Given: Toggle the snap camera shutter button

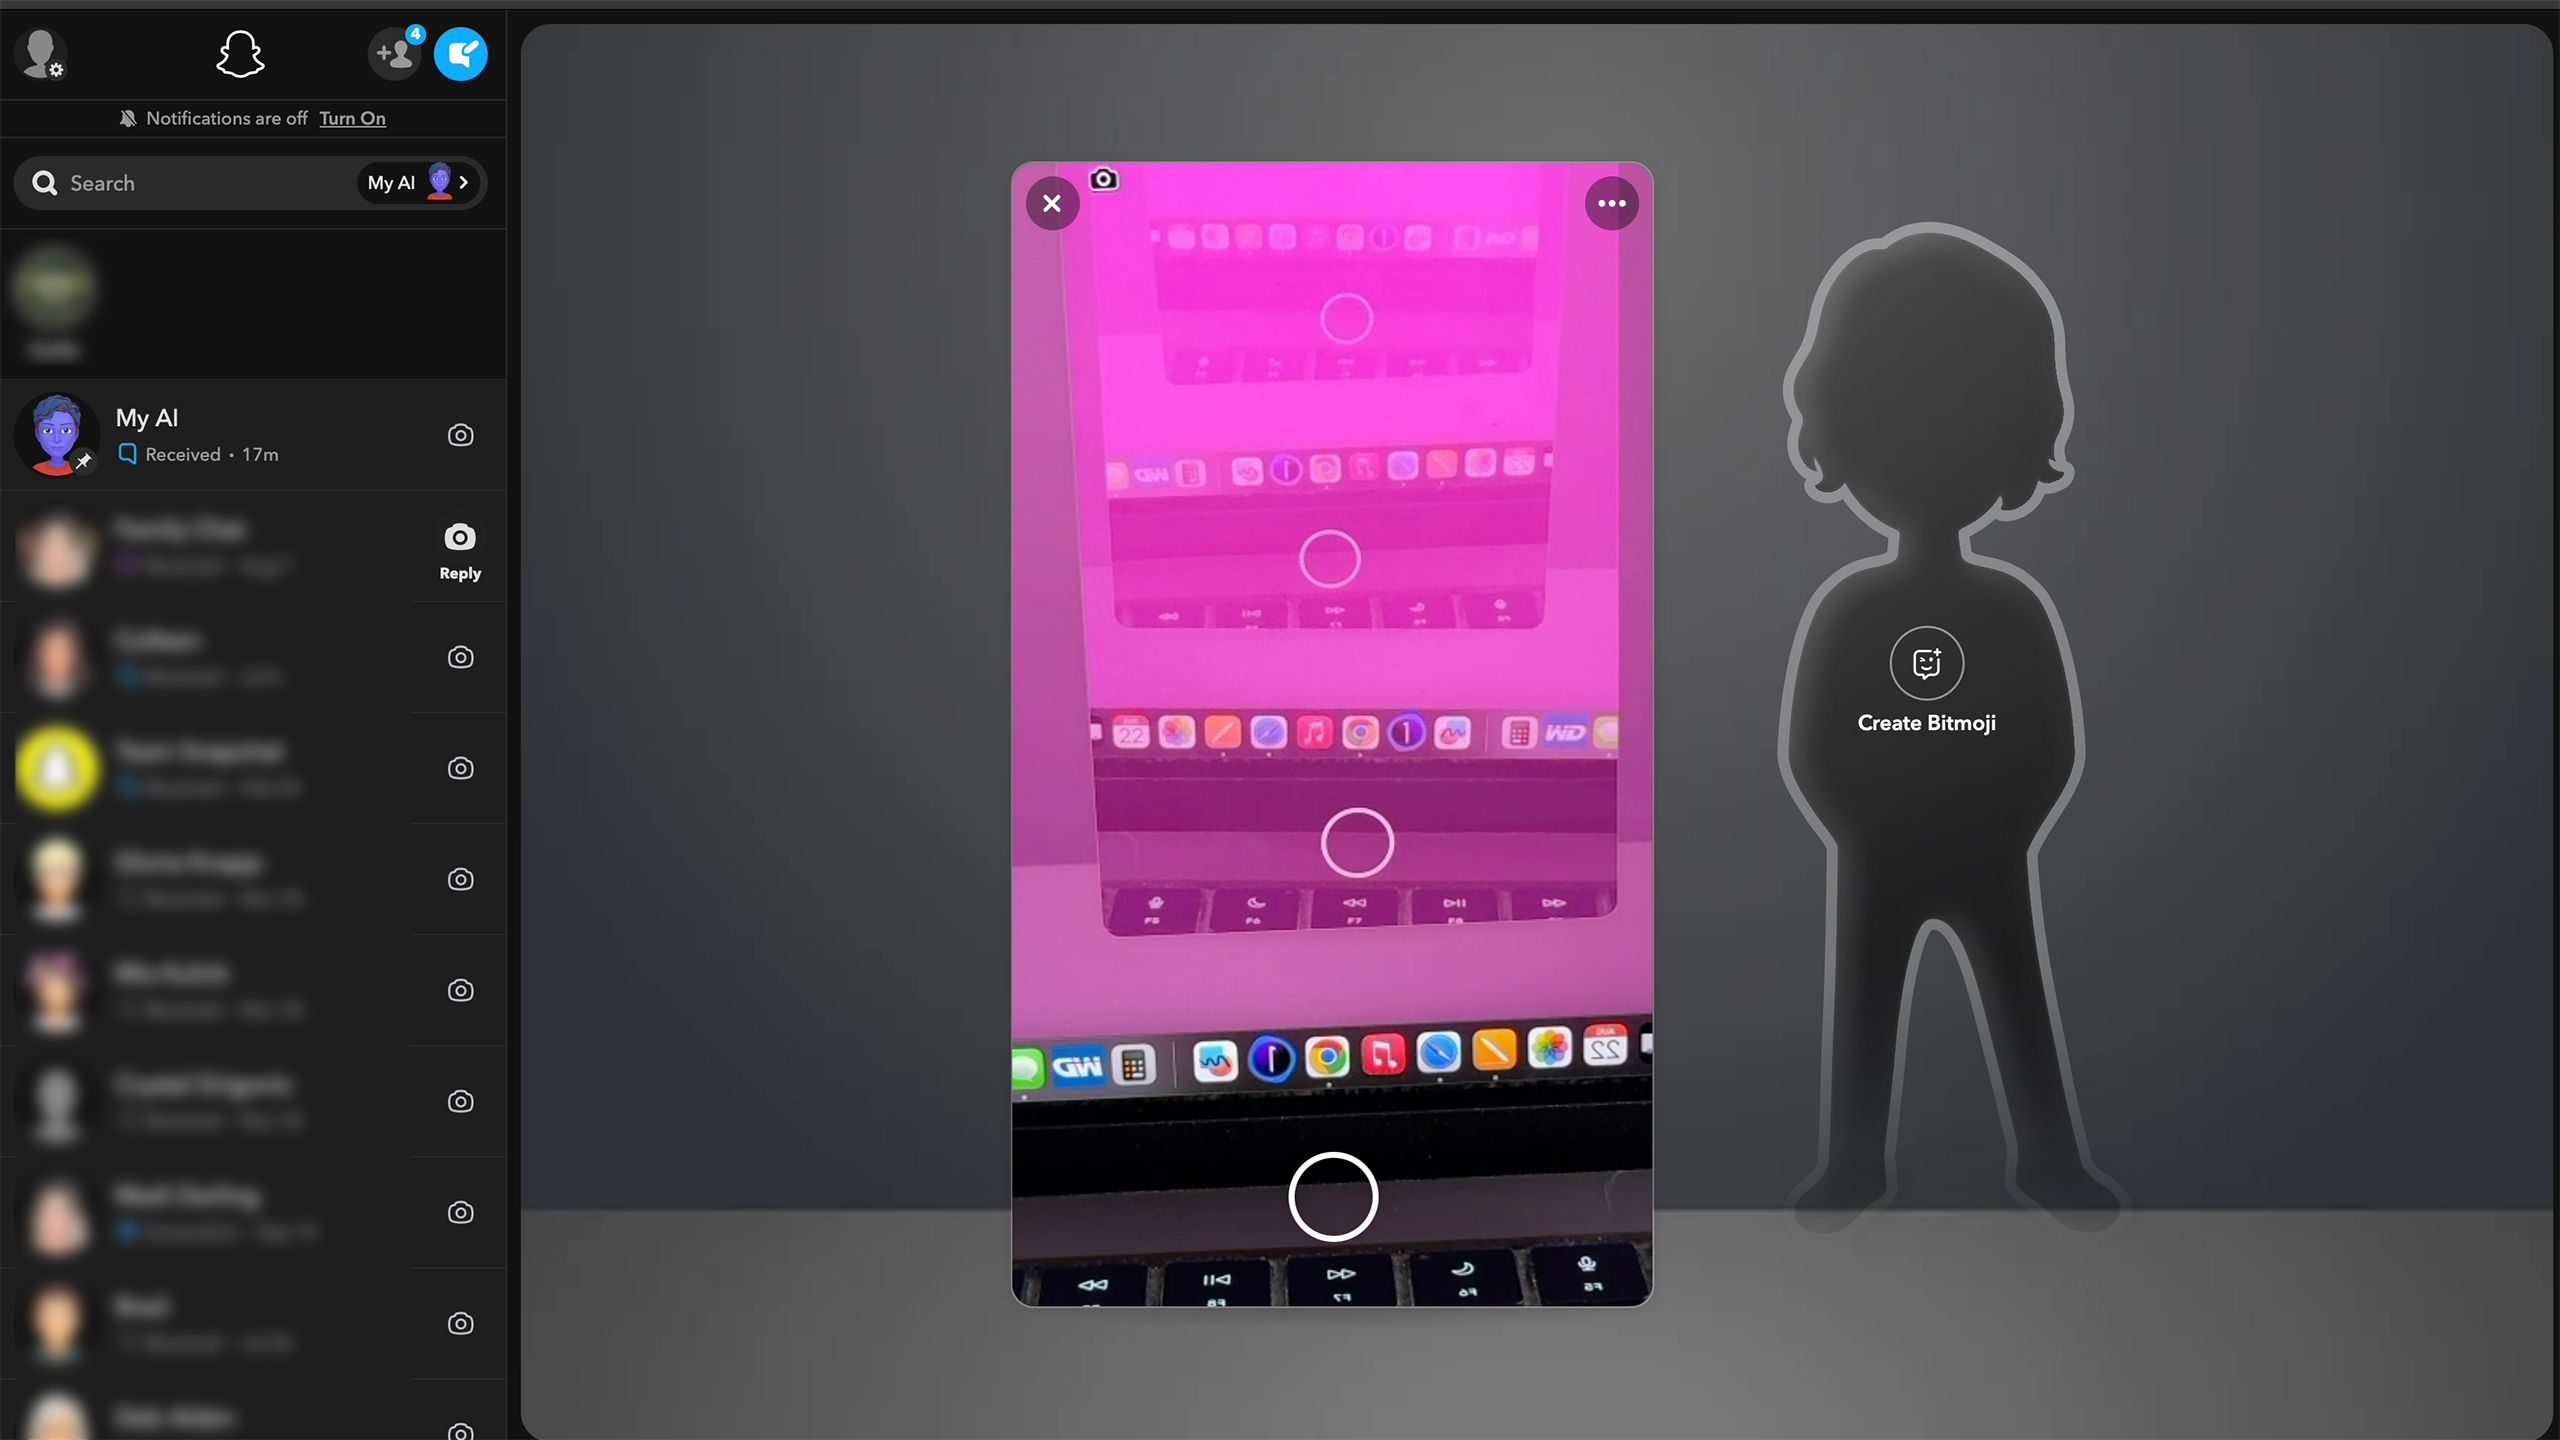Looking at the screenshot, I should [x=1333, y=1196].
